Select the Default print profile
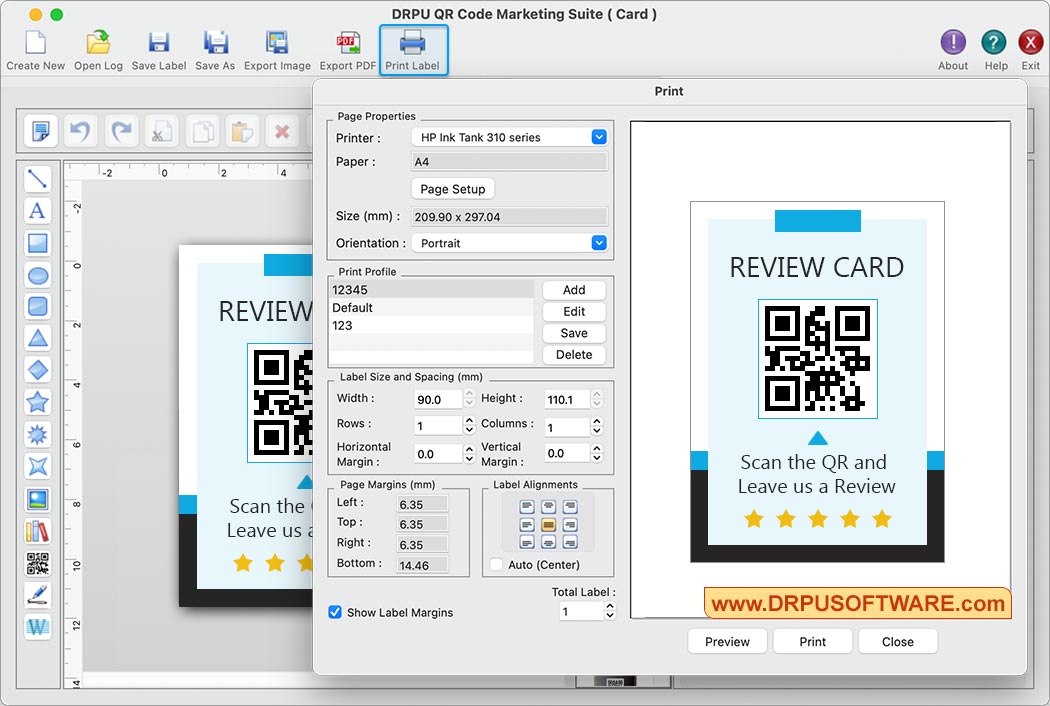 tap(430, 308)
